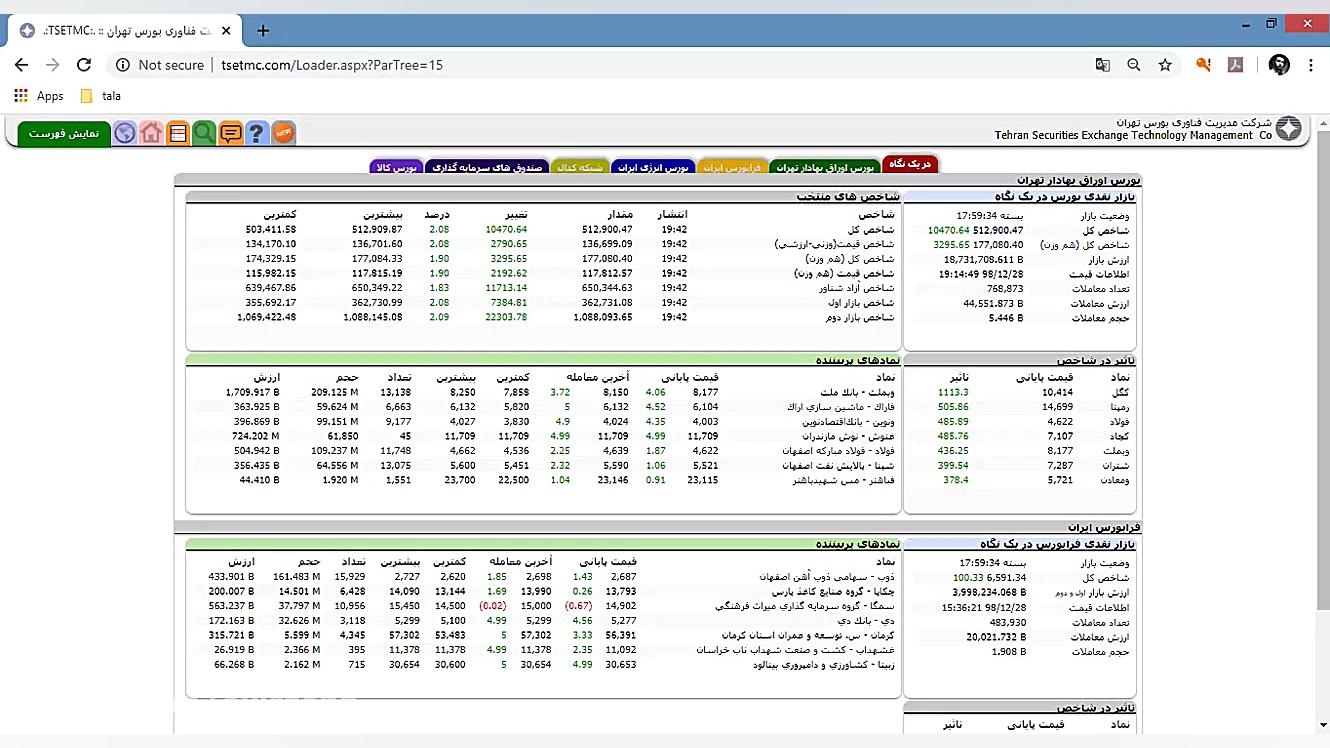Go to the site home via the house icon
The height and width of the screenshot is (748, 1330).
[151, 133]
